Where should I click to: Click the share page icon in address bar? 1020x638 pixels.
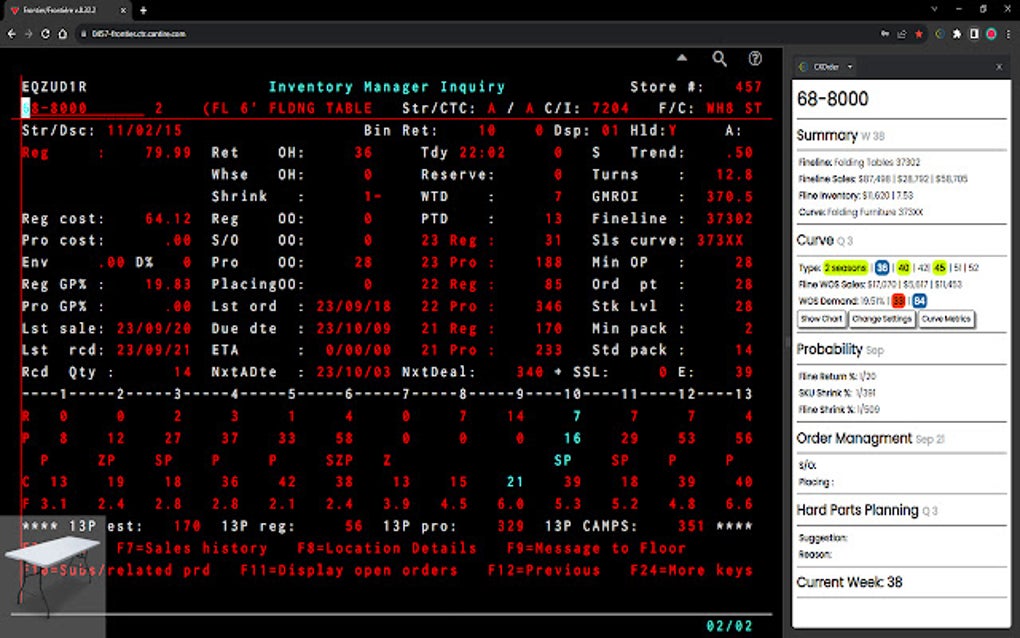[901, 33]
